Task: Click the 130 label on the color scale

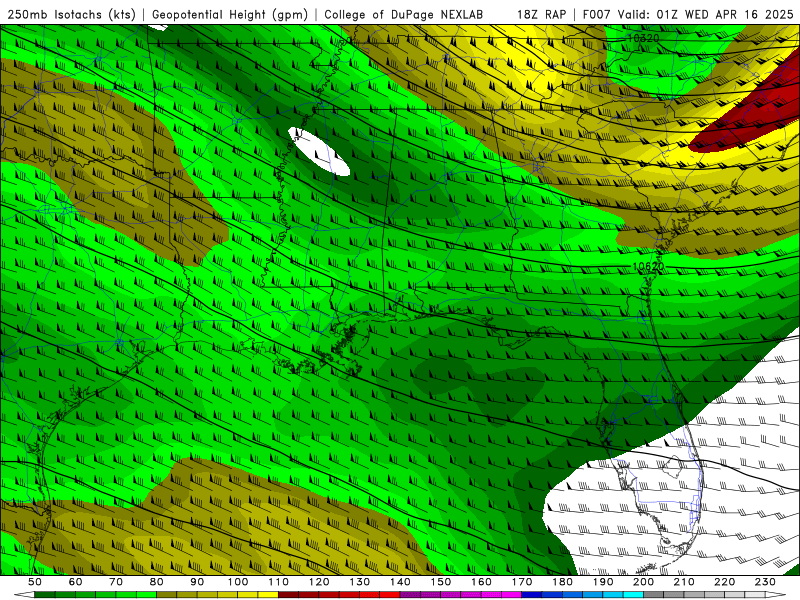Action: [360, 582]
